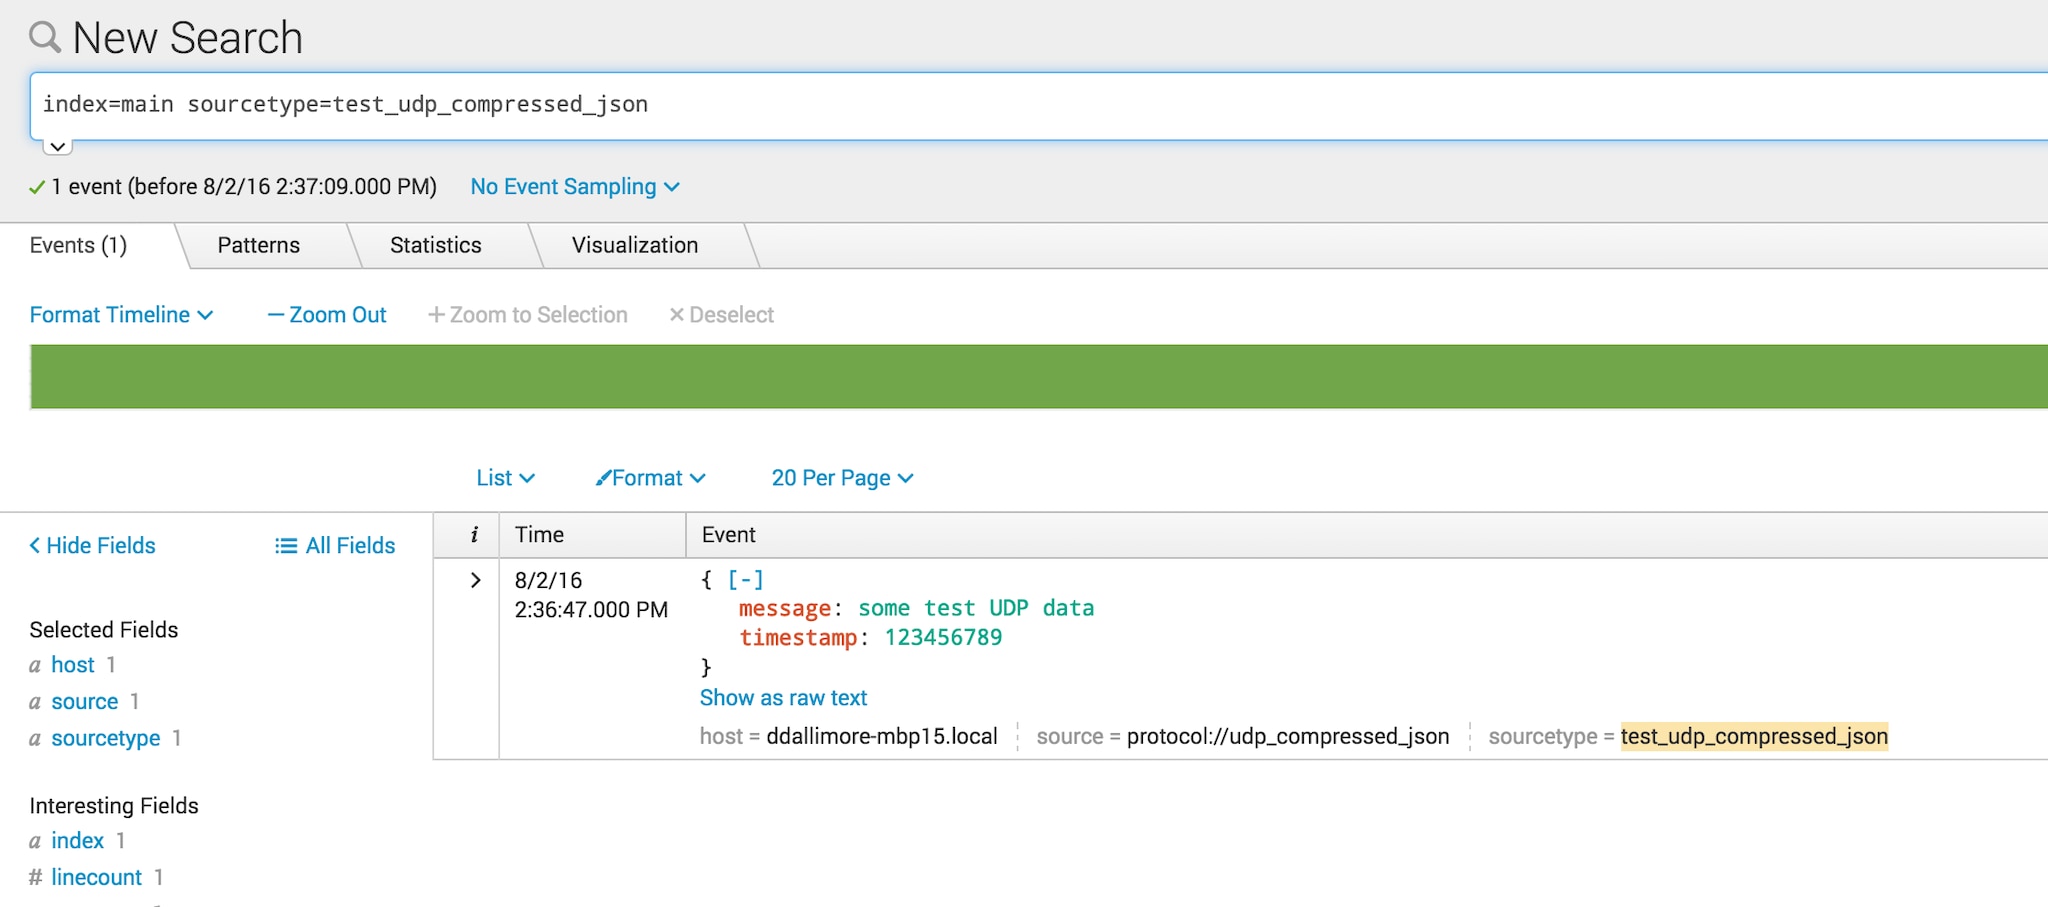Open the Visualization tab

pyautogui.click(x=634, y=246)
